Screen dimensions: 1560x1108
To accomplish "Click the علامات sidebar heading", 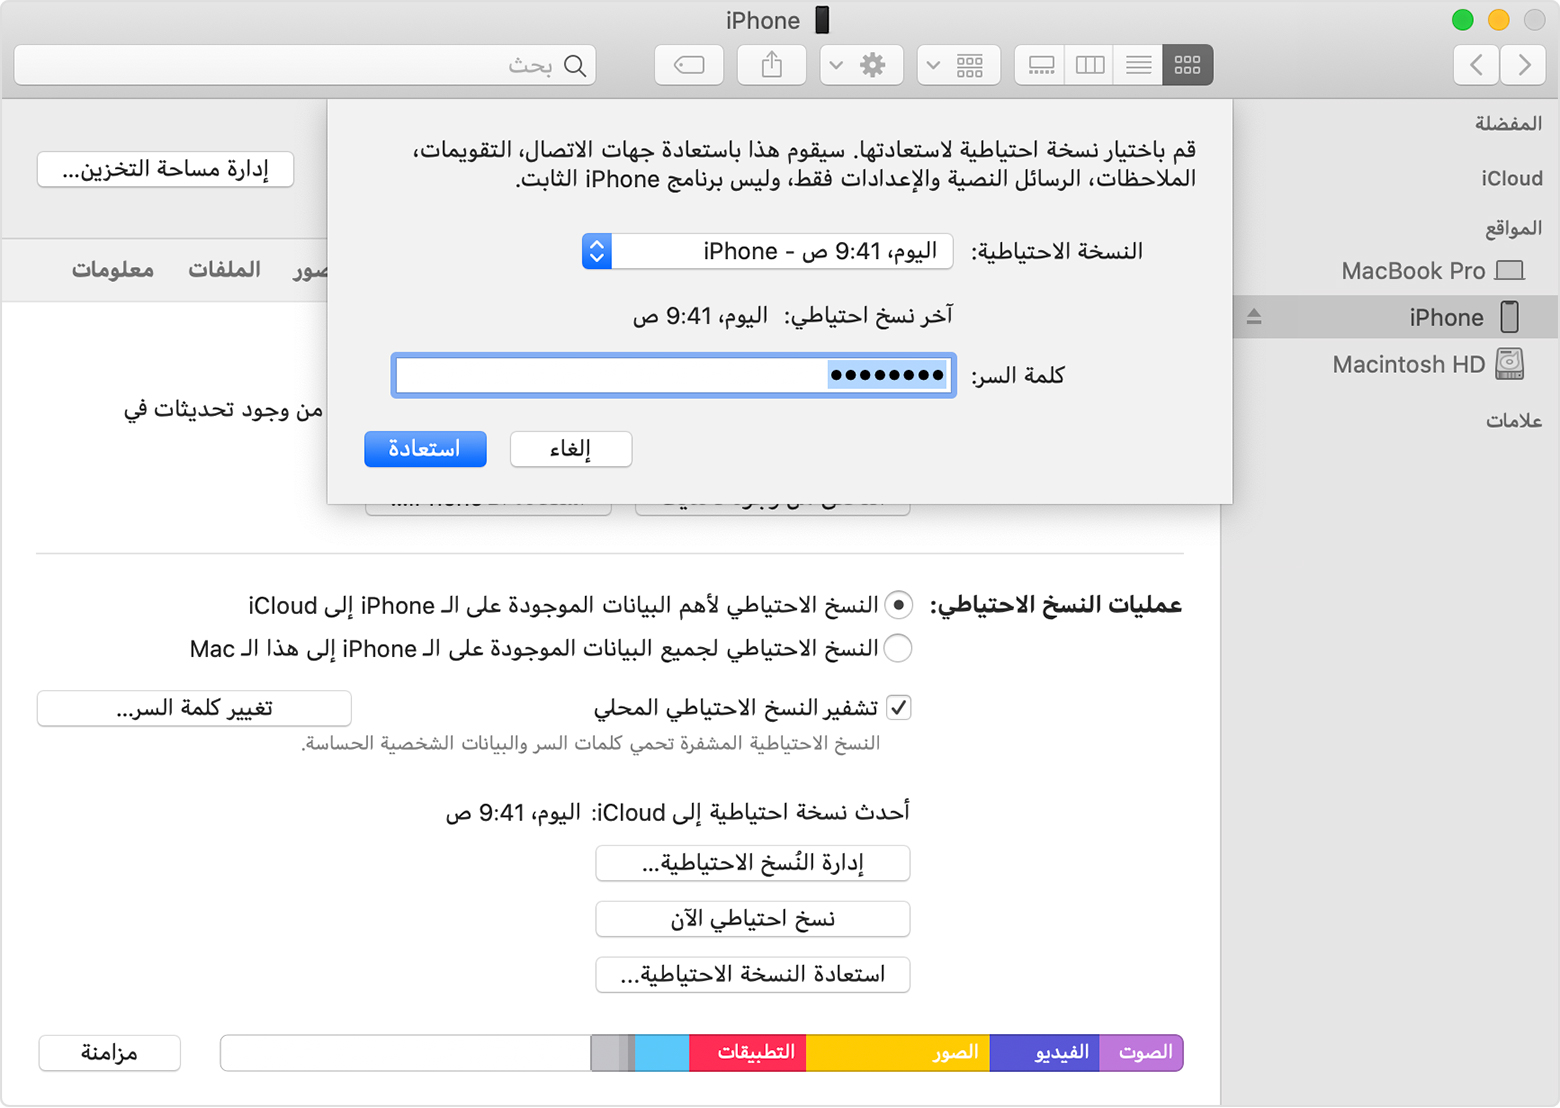I will coord(1514,420).
